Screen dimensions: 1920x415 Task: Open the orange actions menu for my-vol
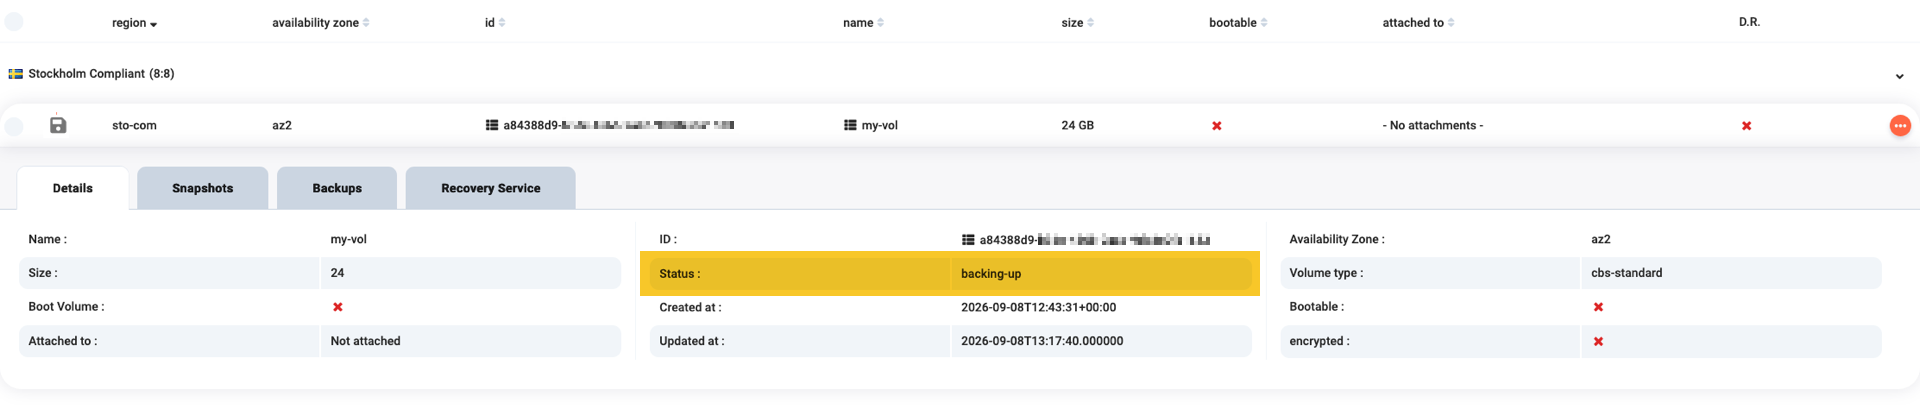click(x=1900, y=125)
